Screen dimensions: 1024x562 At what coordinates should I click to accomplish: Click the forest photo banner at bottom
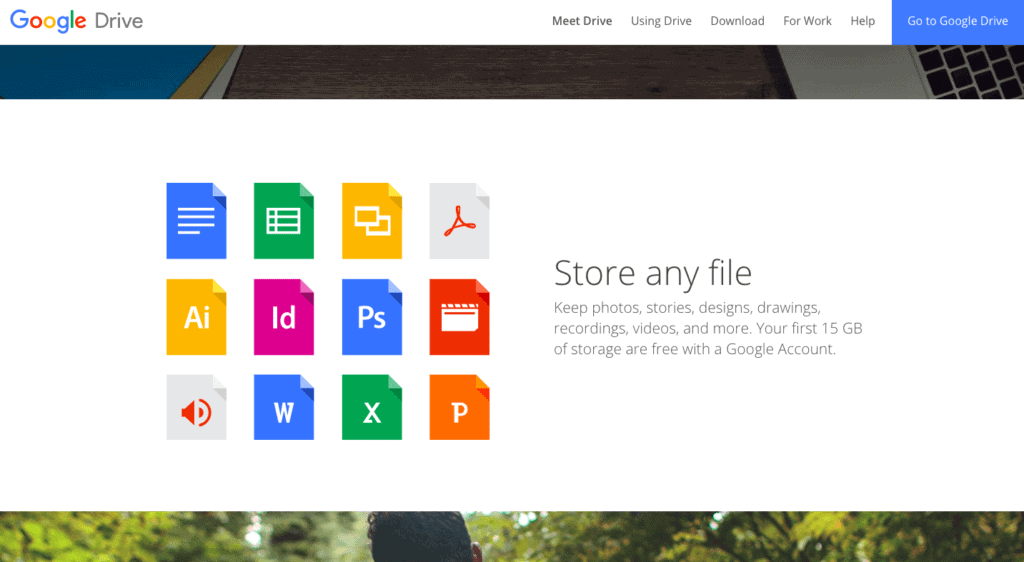tap(512, 537)
